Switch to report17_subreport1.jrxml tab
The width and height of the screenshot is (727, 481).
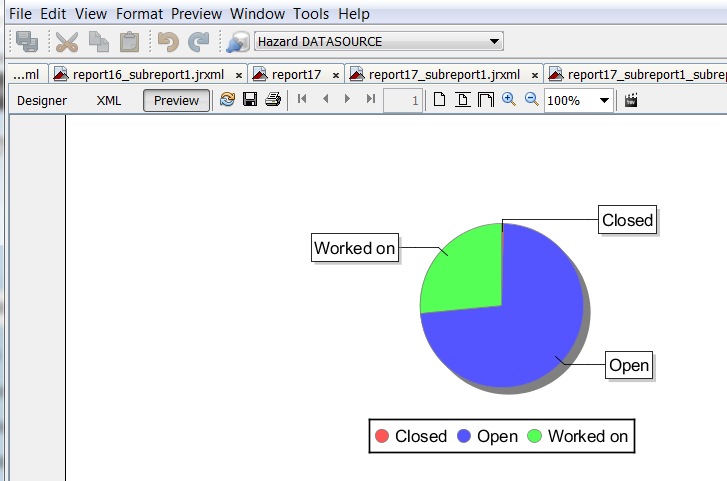(x=444, y=74)
